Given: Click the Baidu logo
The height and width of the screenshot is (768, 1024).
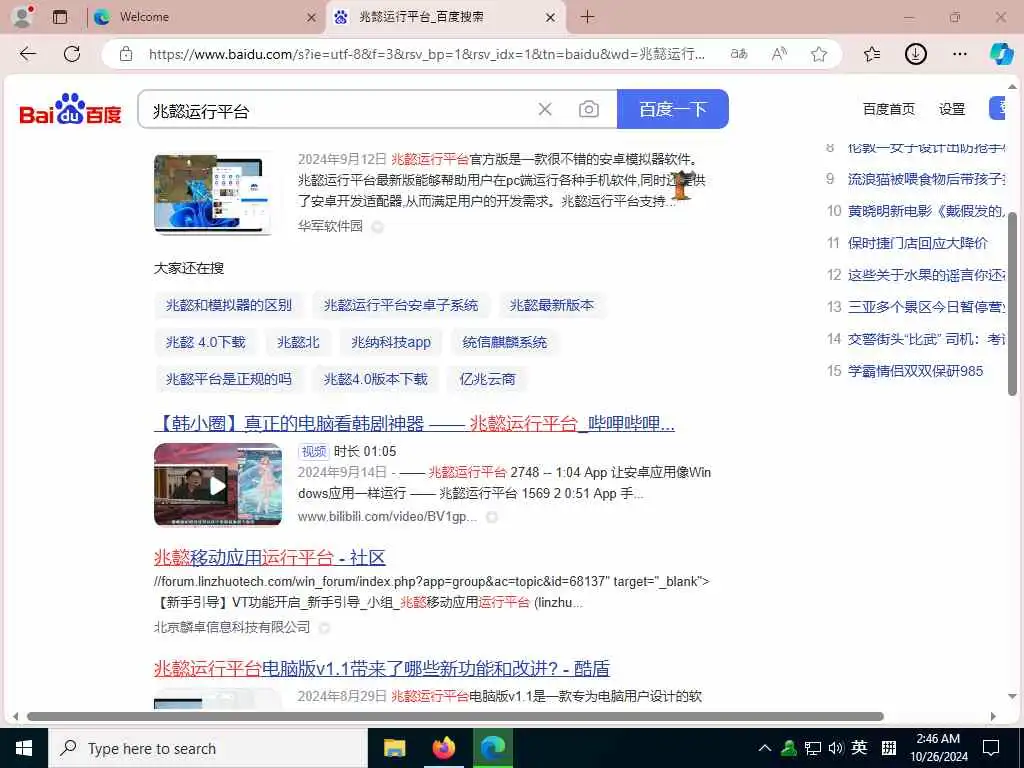Looking at the screenshot, I should (71, 109).
